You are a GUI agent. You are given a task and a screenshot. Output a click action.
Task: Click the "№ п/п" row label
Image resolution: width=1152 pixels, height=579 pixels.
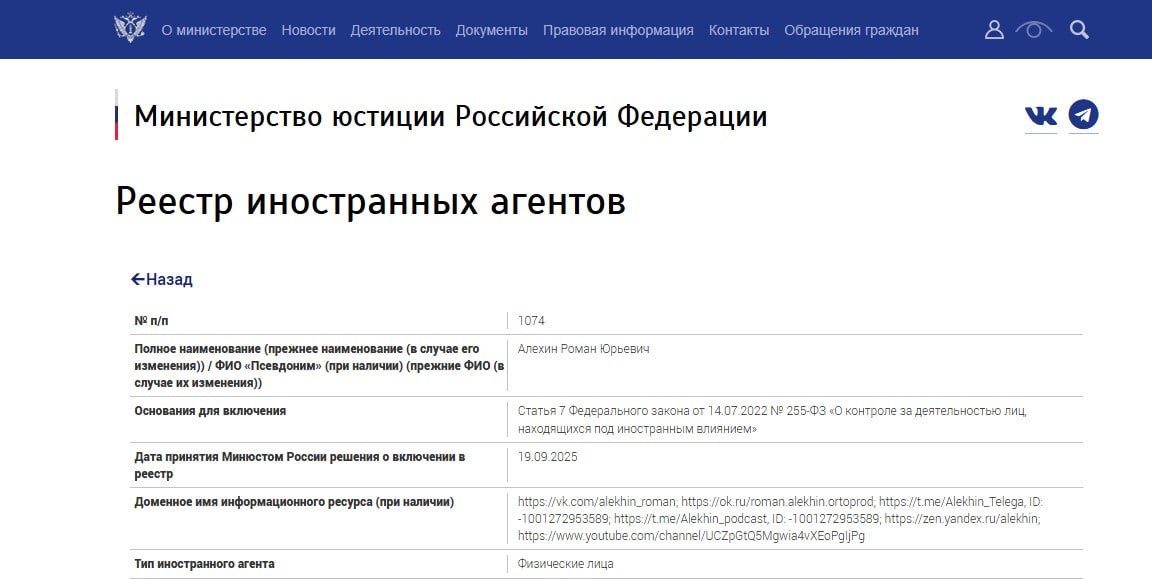click(151, 321)
